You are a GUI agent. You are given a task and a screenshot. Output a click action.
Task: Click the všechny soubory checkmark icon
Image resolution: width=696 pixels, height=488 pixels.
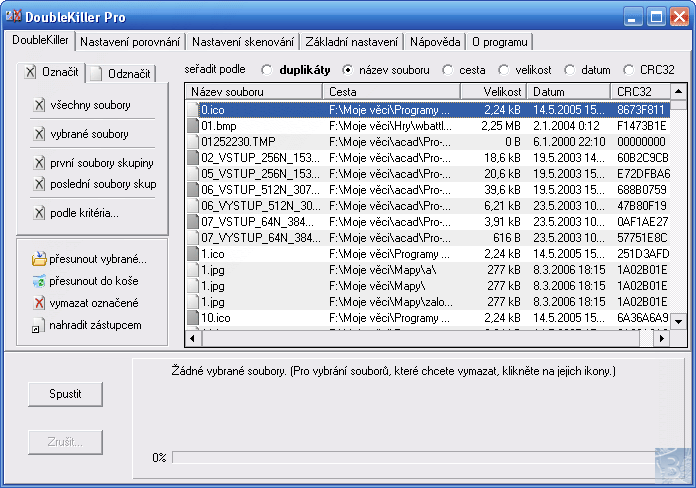click(39, 105)
